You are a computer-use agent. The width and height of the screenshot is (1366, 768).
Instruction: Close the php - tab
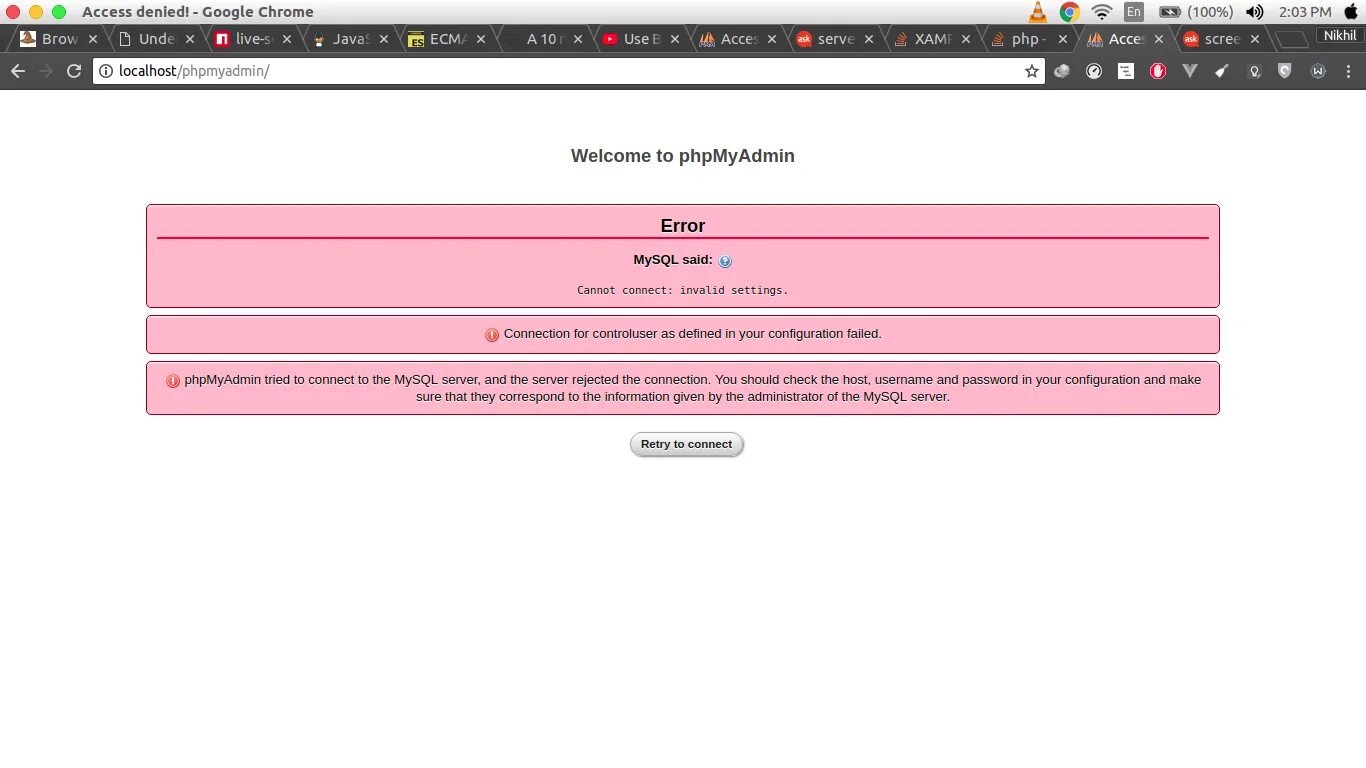pyautogui.click(x=1062, y=39)
